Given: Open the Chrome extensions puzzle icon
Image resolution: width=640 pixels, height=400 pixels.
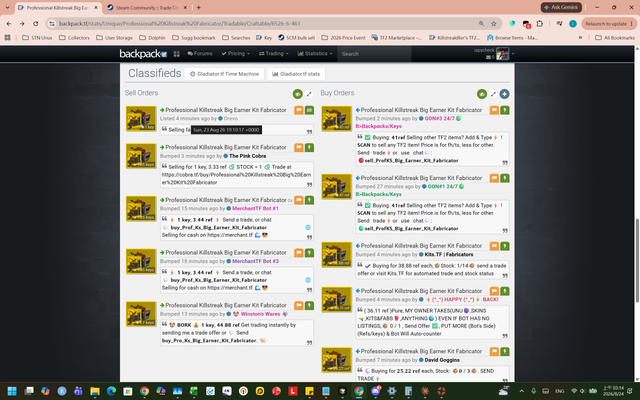Looking at the screenshot, I should click(x=540, y=24).
